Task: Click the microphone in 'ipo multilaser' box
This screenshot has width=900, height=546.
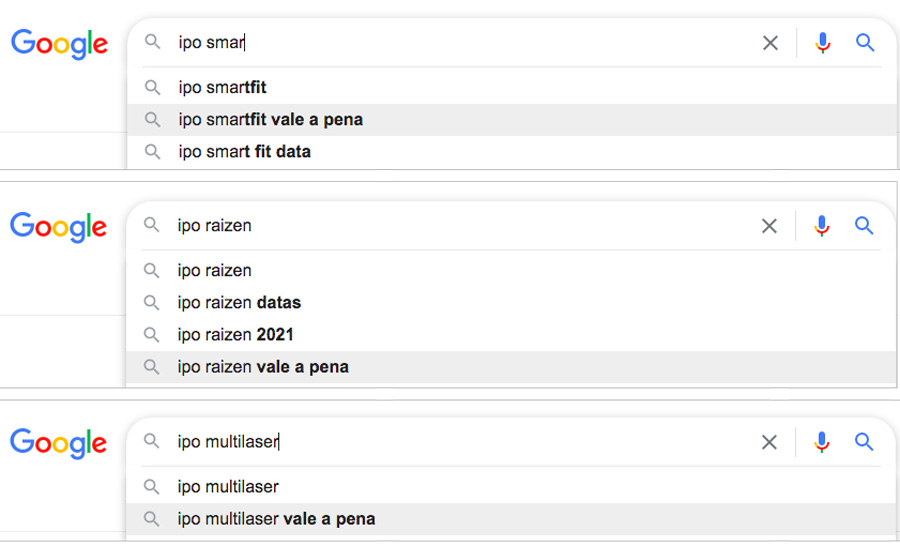Action: tap(822, 442)
